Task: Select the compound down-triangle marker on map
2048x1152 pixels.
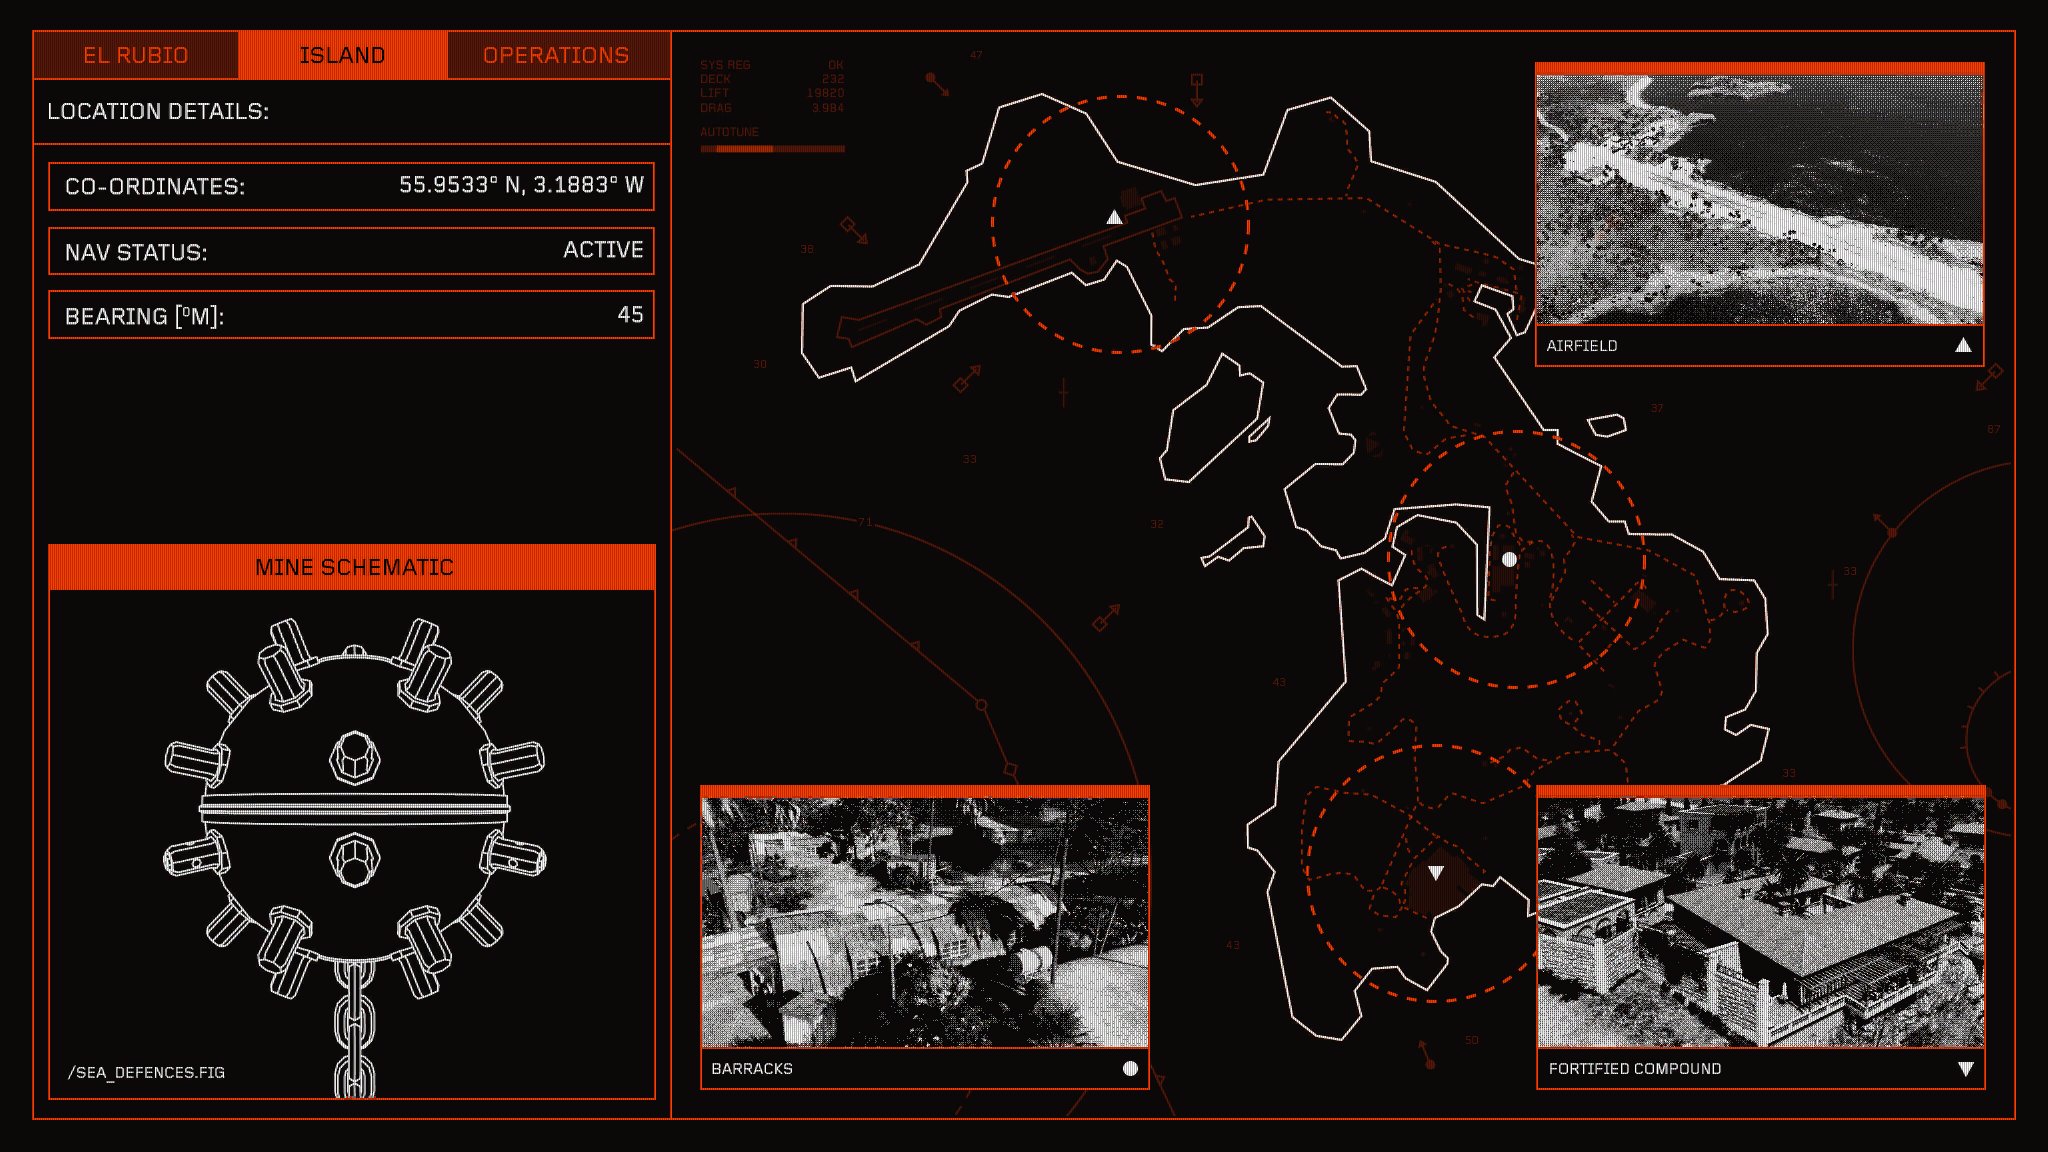Action: 1436,873
